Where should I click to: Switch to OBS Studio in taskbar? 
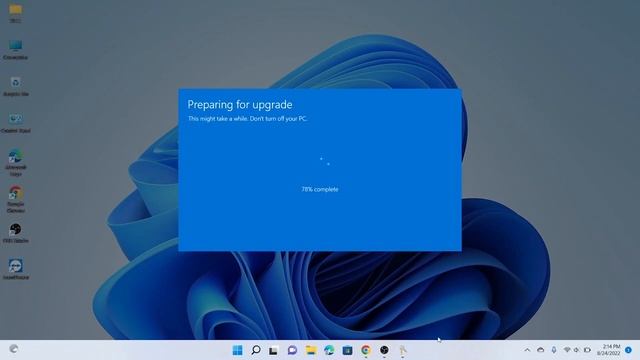point(384,350)
